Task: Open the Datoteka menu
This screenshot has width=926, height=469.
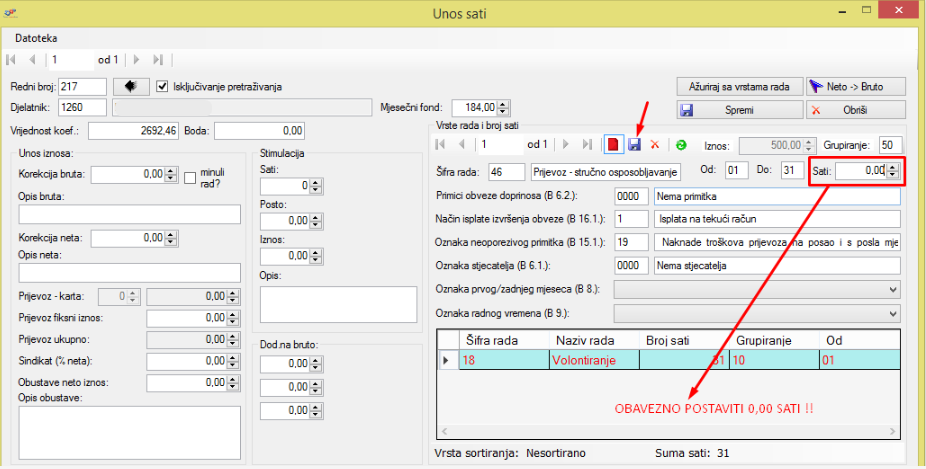Action: point(36,38)
